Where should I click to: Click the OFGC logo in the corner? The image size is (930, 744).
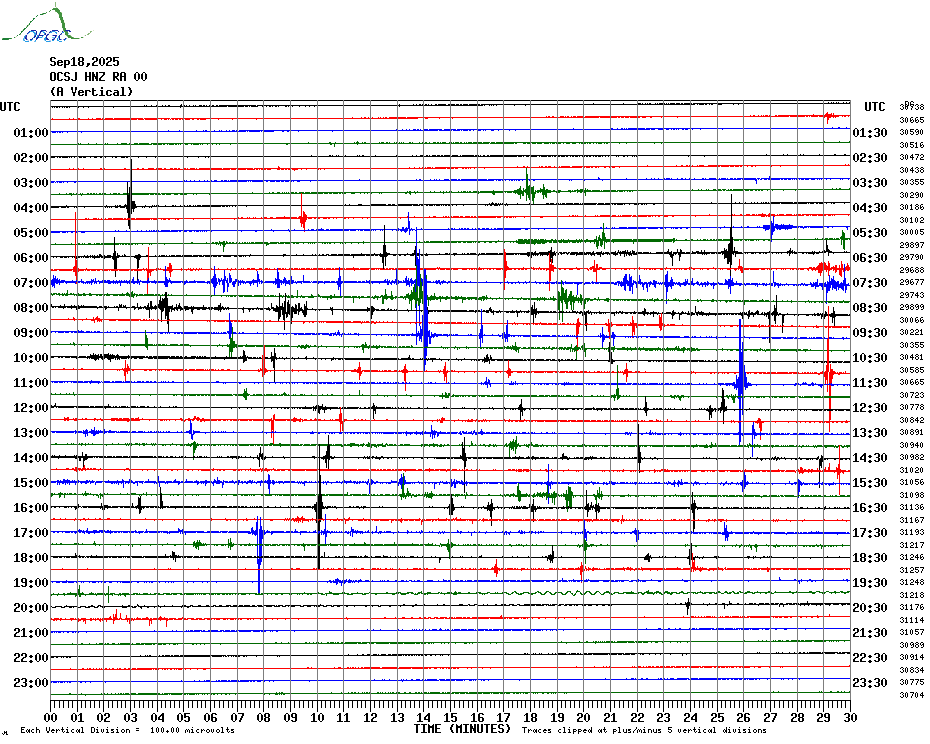(x=47, y=24)
